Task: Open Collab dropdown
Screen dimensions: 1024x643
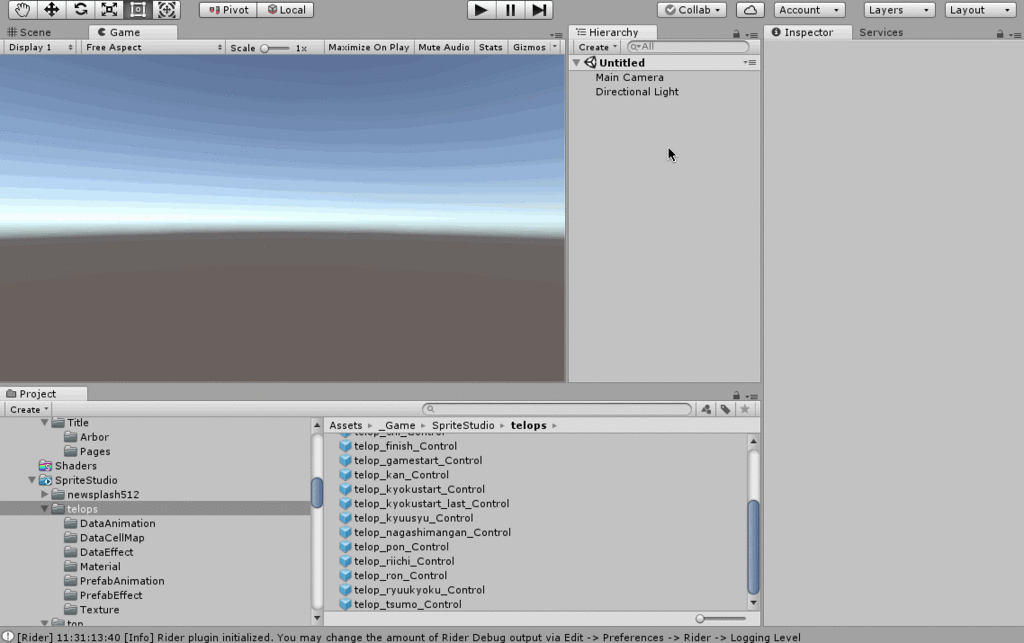Action: (x=692, y=10)
